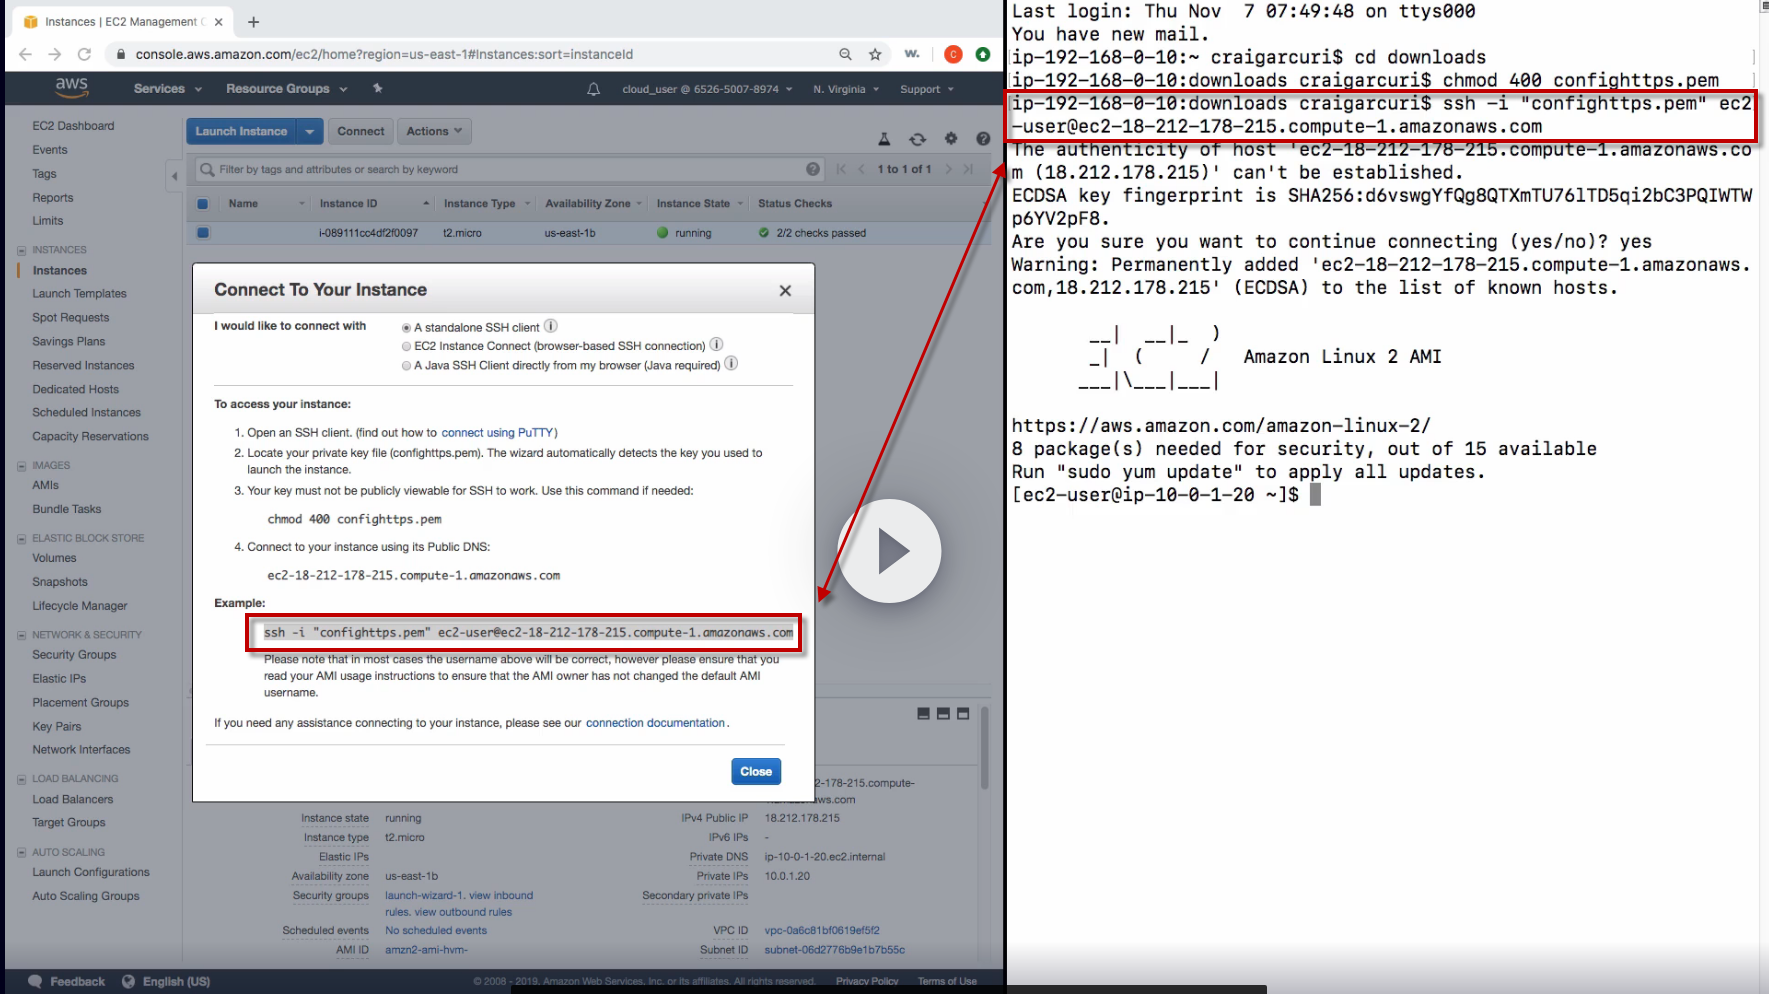
Task: Open the browser zoom magnifier icon
Action: pos(845,54)
